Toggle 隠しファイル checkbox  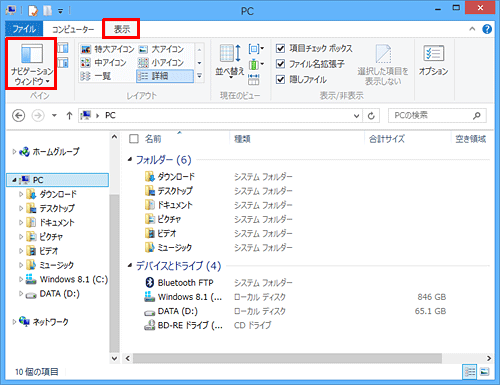click(281, 80)
